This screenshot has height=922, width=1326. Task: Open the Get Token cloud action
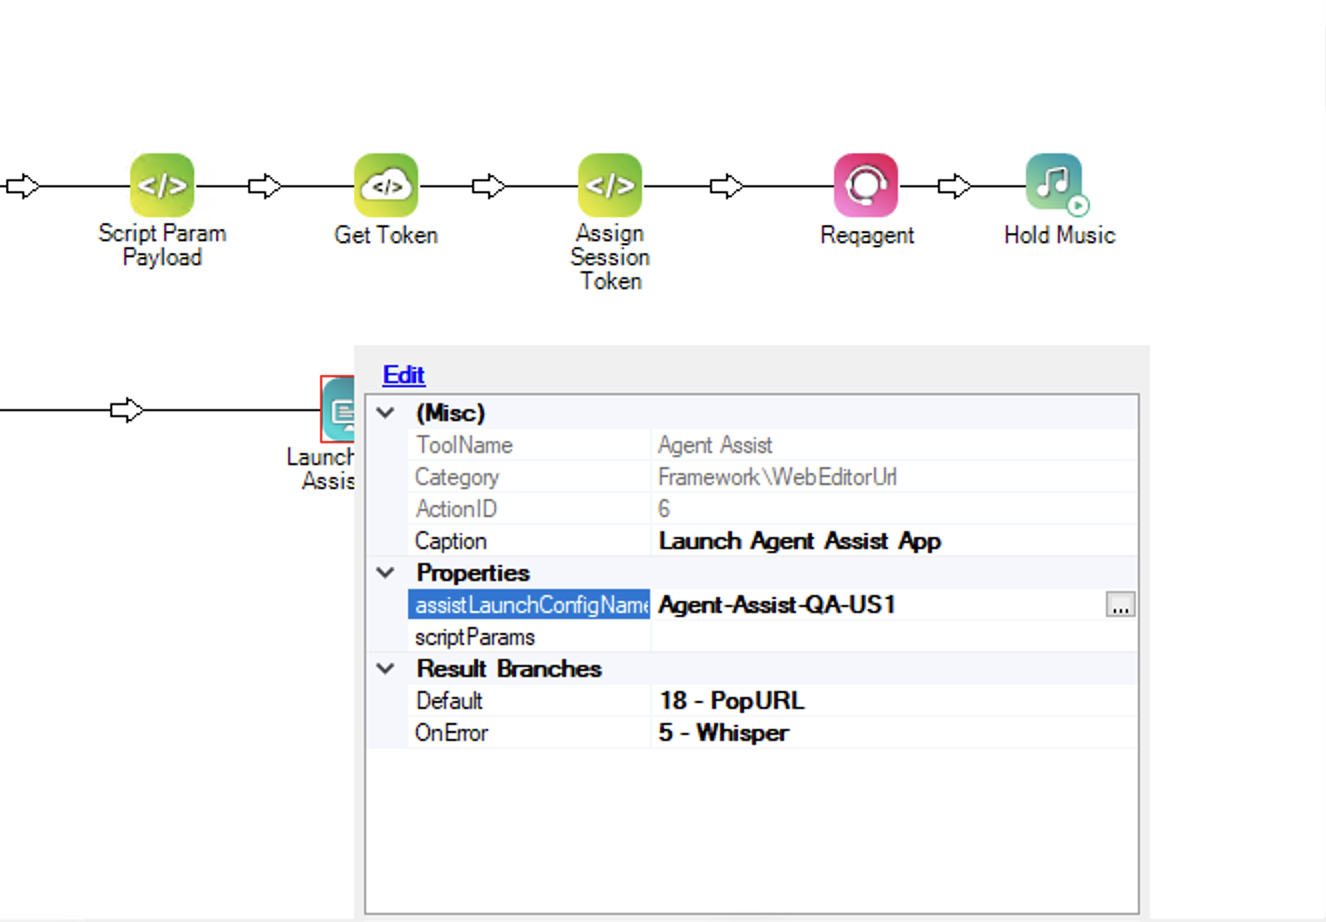386,185
